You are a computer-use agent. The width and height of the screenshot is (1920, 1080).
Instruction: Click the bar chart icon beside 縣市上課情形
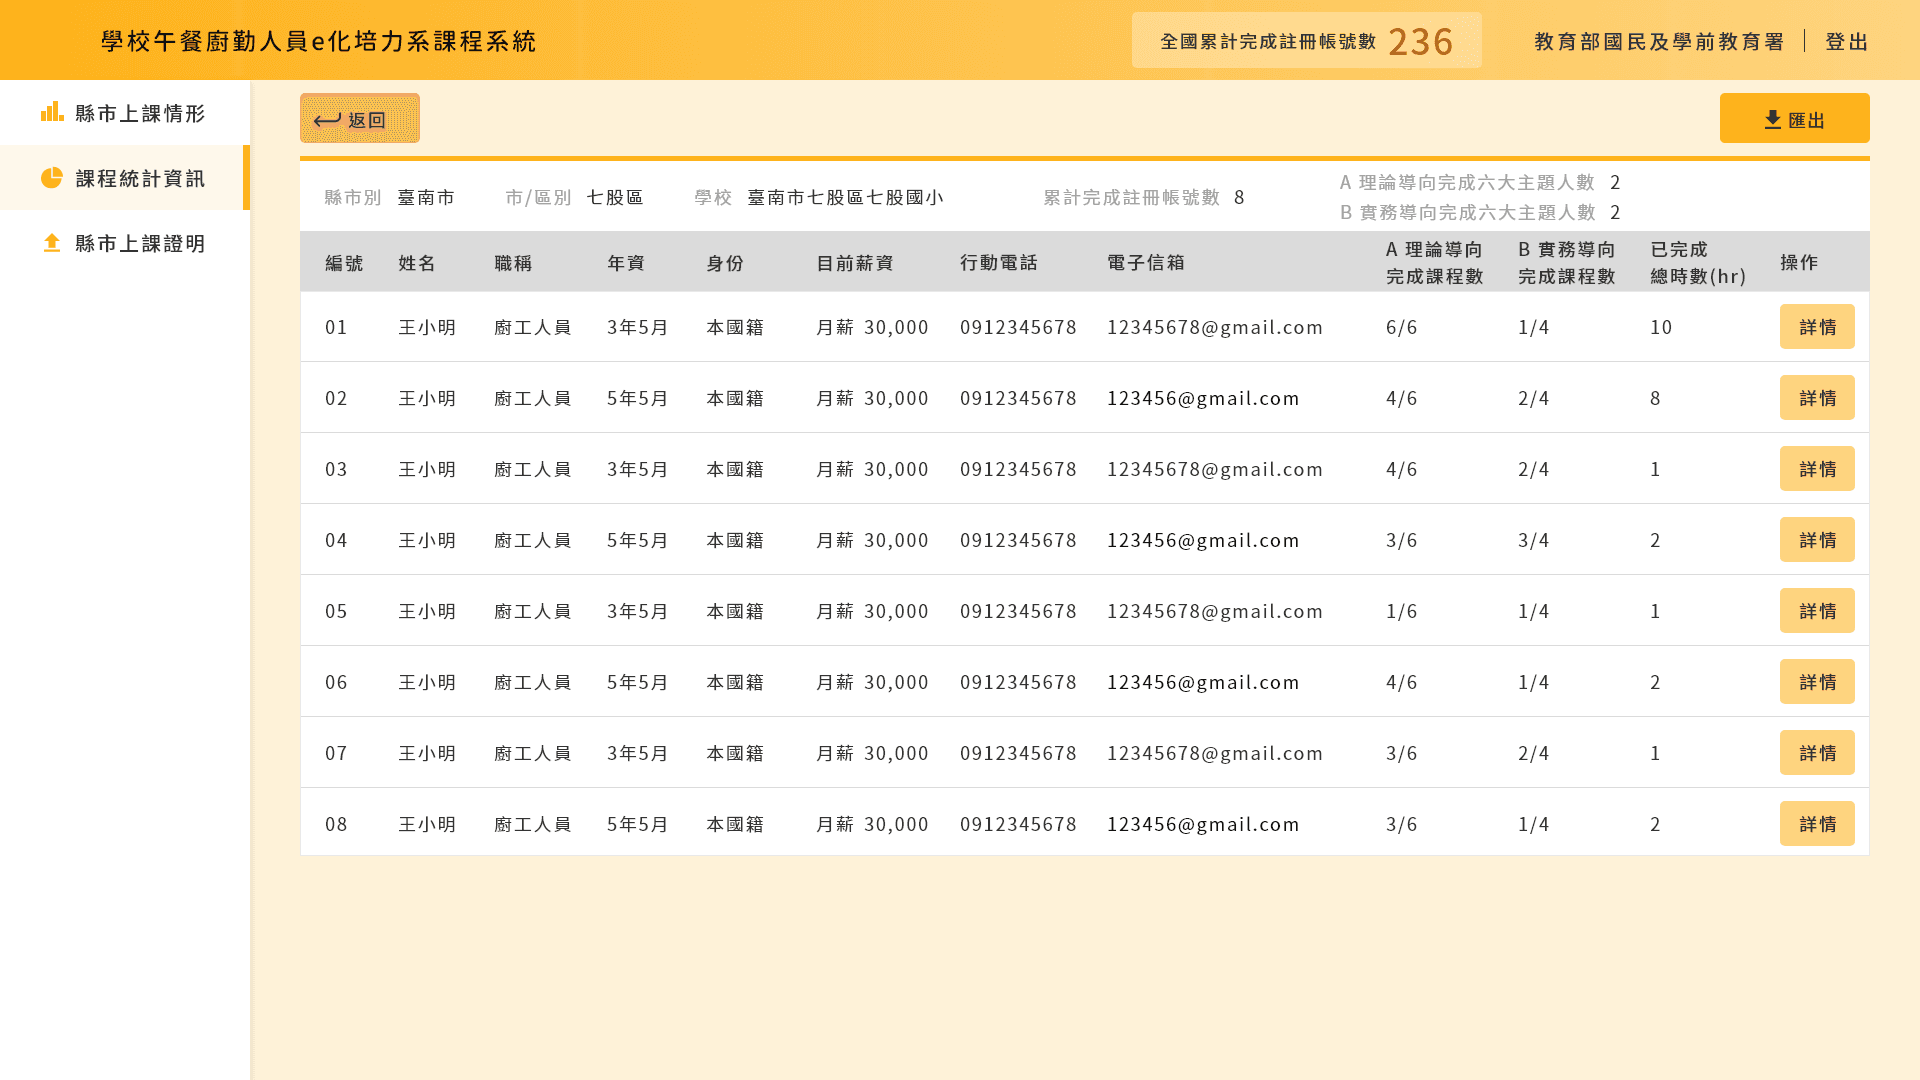(x=52, y=112)
